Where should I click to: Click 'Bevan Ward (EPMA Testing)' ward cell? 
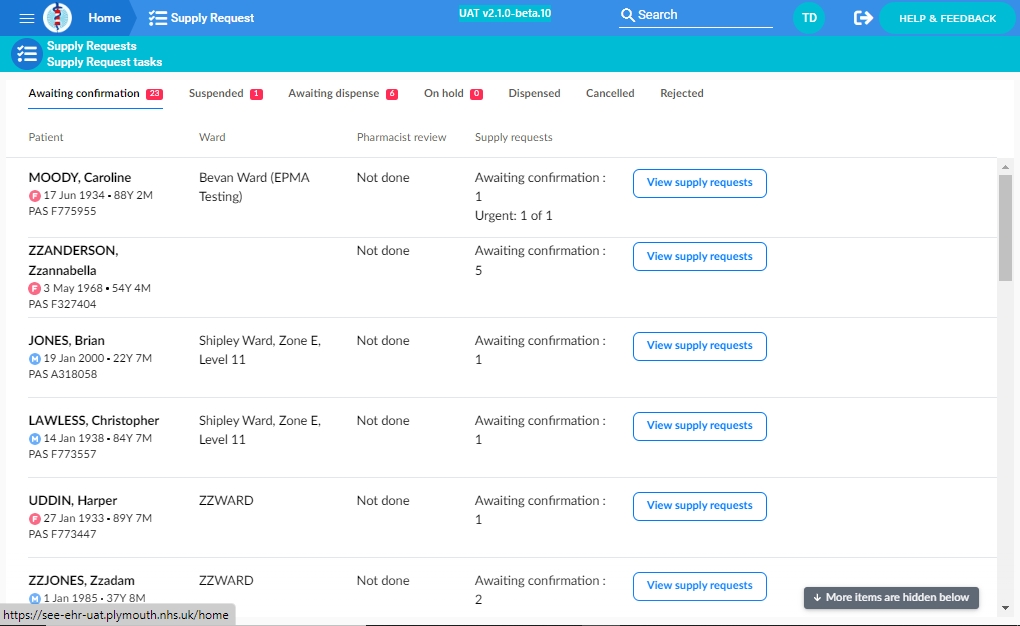(254, 187)
